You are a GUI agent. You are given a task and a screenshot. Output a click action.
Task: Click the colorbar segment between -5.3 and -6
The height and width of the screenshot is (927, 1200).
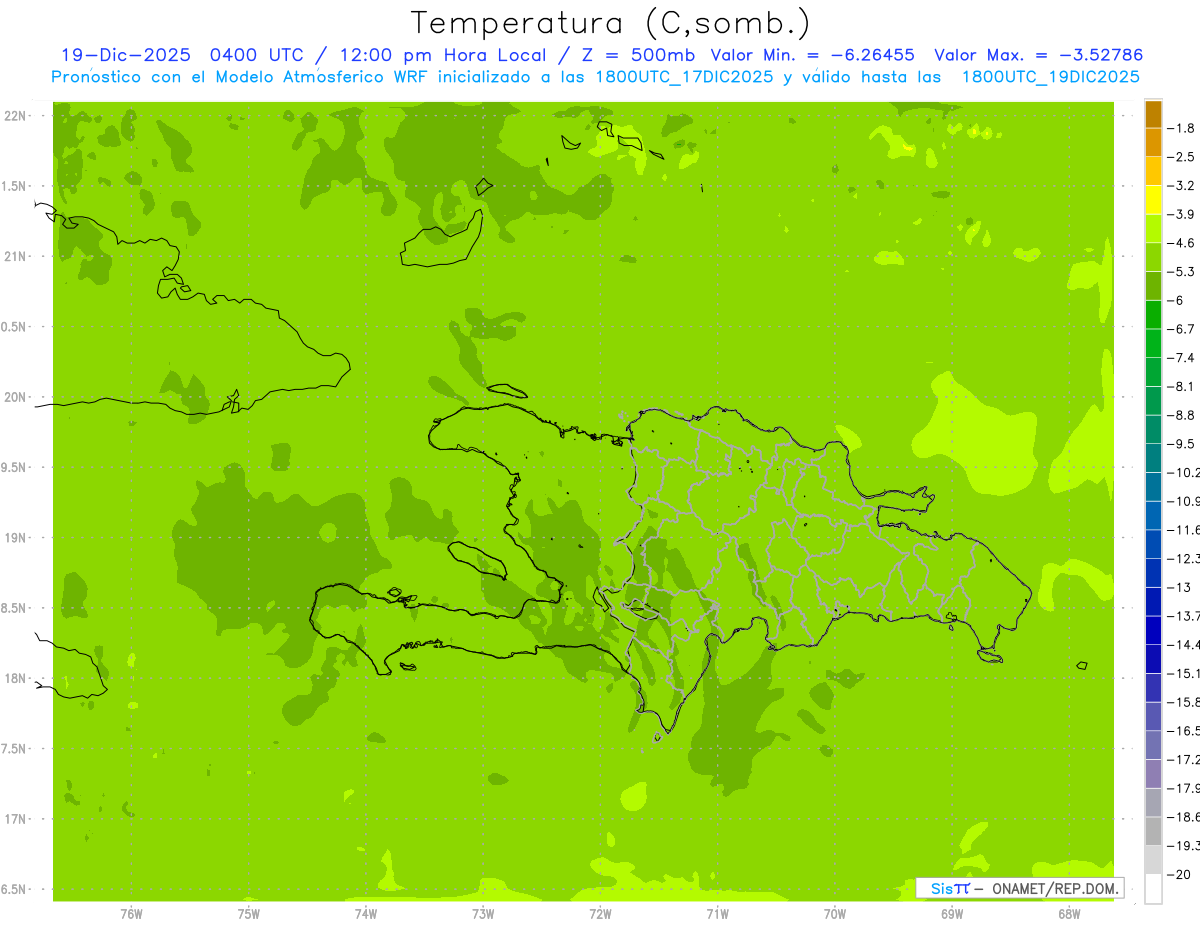coord(1153,286)
